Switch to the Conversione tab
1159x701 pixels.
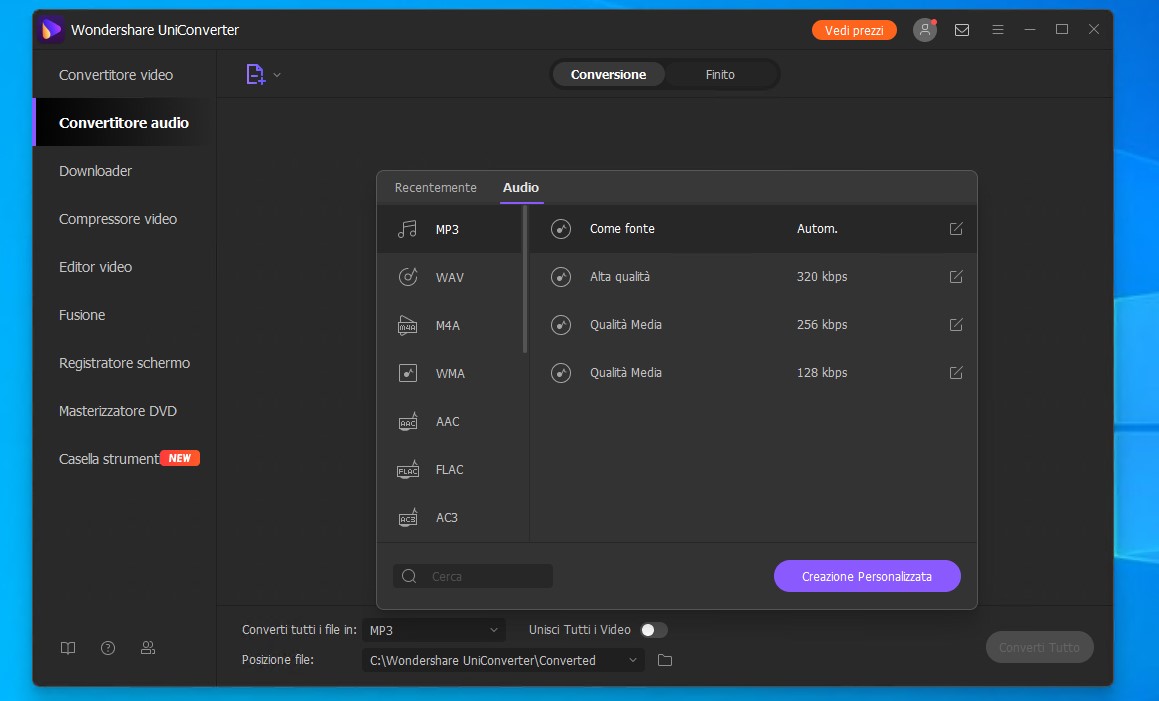click(x=608, y=75)
